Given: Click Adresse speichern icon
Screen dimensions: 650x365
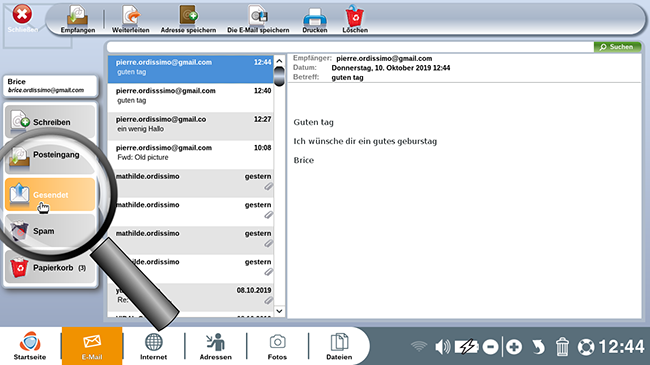Looking at the screenshot, I should click(188, 19).
